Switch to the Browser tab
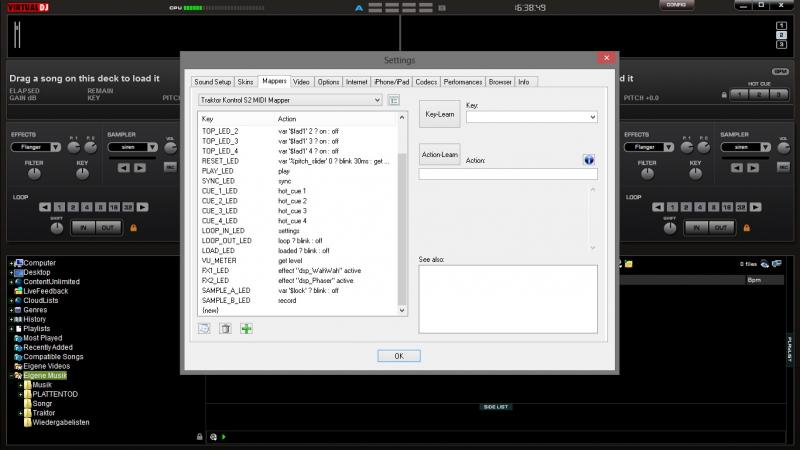Viewport: 800px width, 450px height. click(x=500, y=82)
